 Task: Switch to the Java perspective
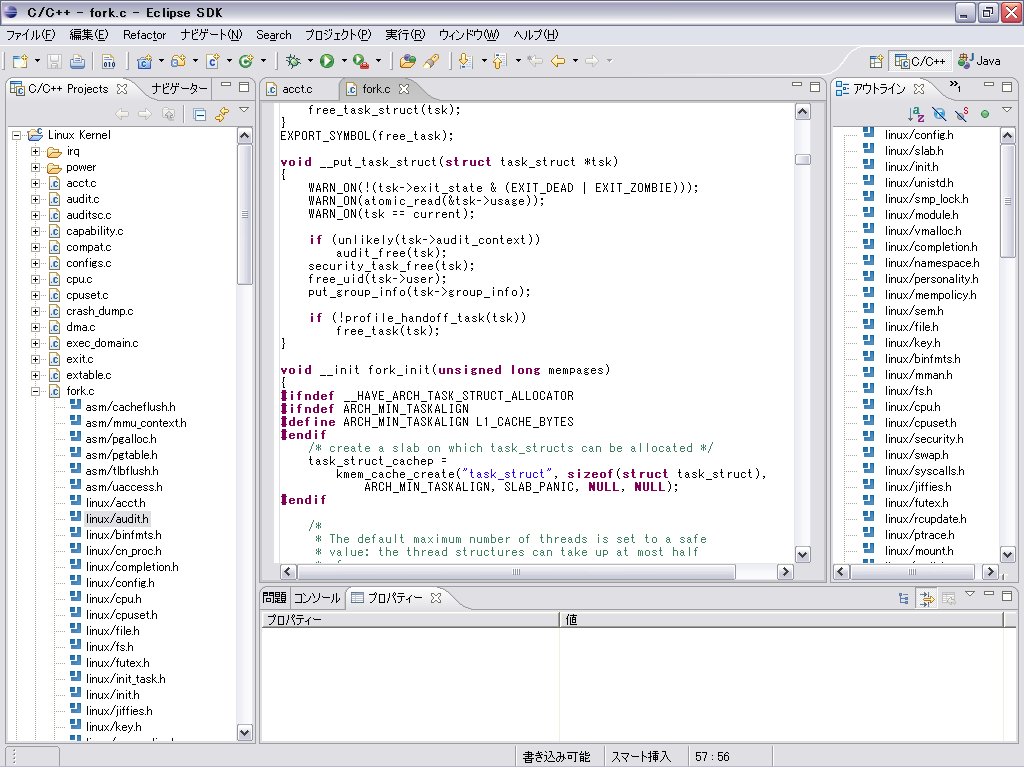[x=978, y=61]
